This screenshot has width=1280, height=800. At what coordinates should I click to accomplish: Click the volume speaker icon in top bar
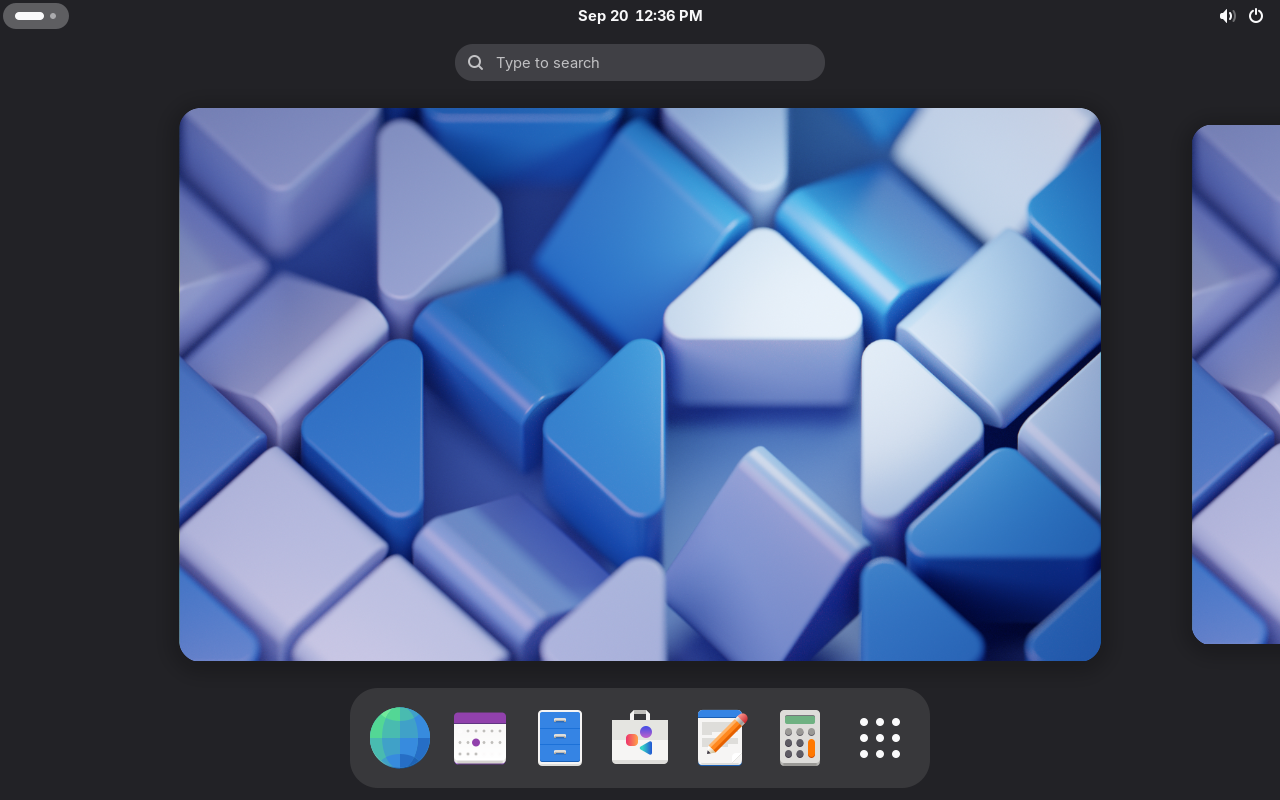click(x=1227, y=16)
